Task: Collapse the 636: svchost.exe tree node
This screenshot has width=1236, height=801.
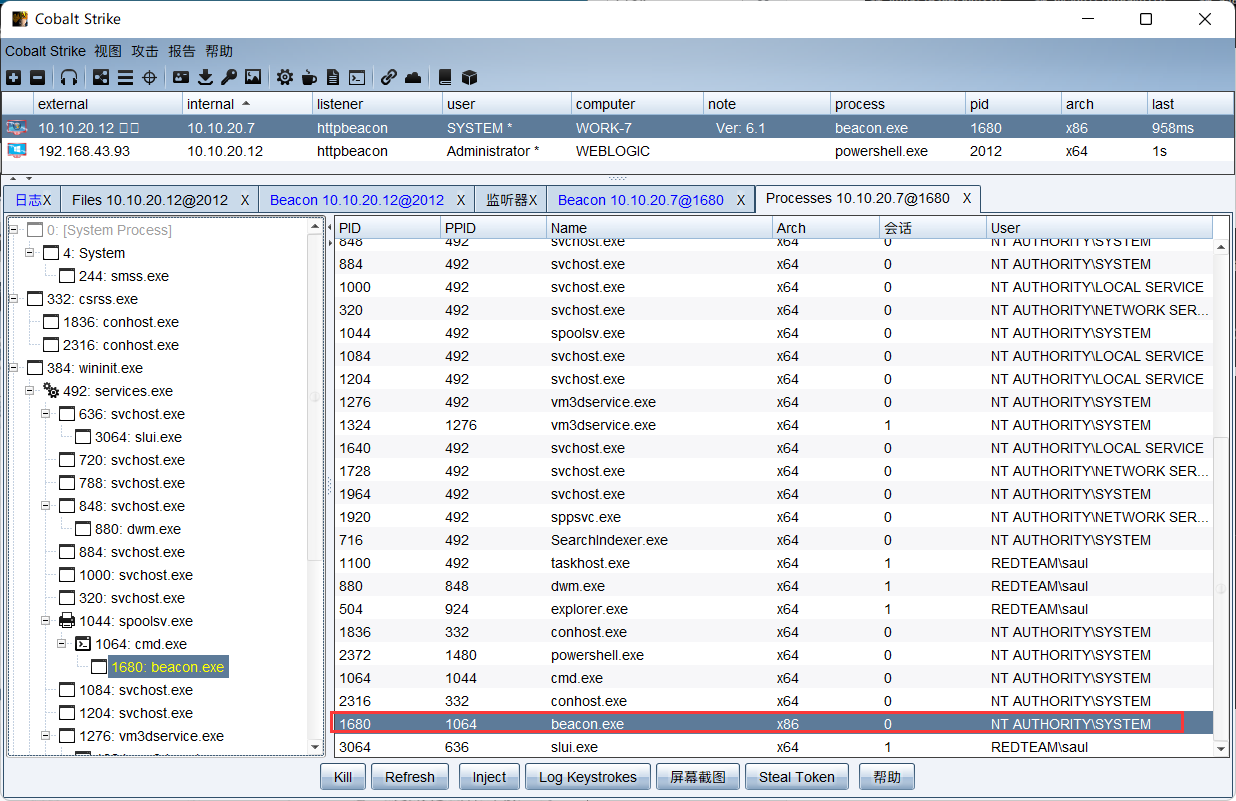Action: click(46, 414)
